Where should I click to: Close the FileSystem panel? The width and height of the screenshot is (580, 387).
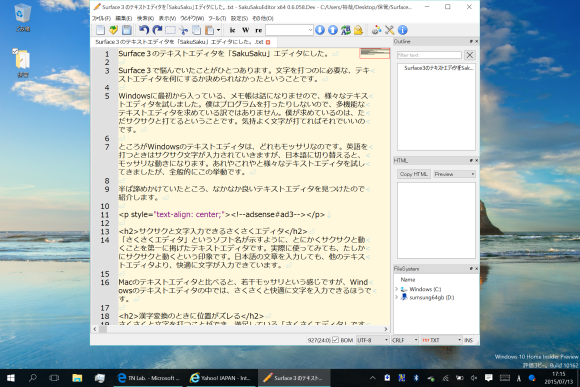click(476, 269)
